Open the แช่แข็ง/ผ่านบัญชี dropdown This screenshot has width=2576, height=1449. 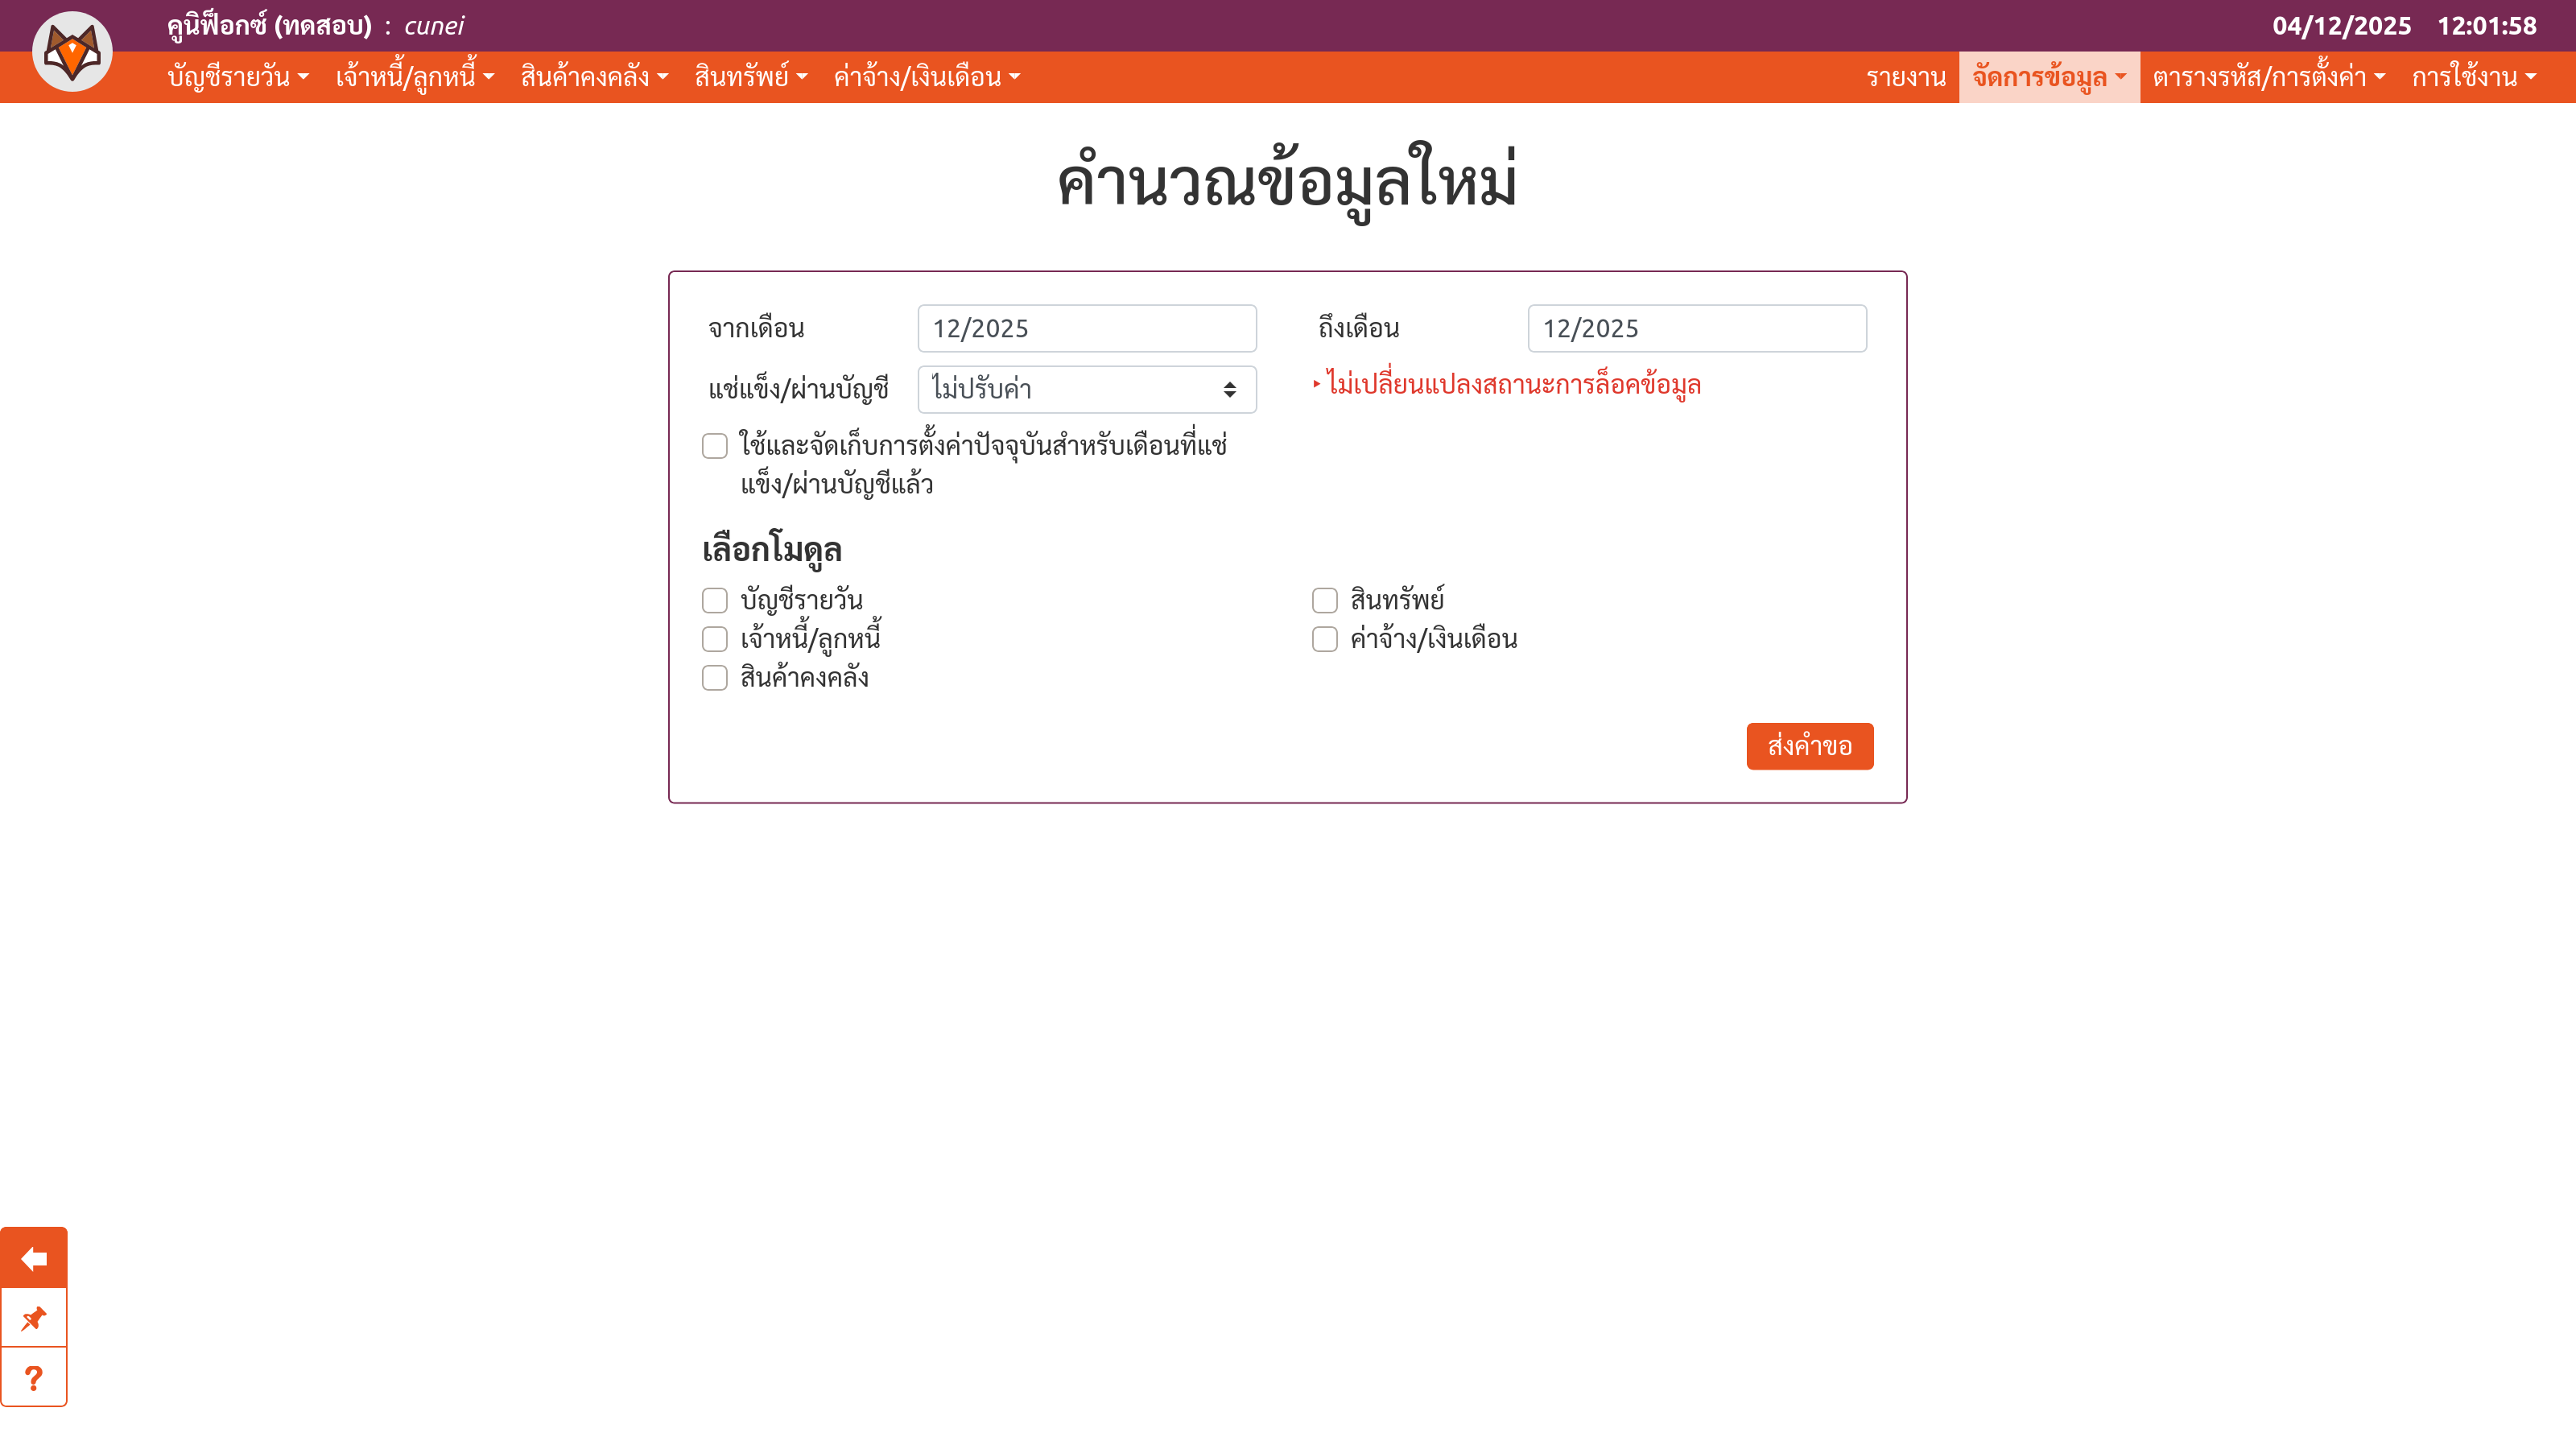(1086, 389)
